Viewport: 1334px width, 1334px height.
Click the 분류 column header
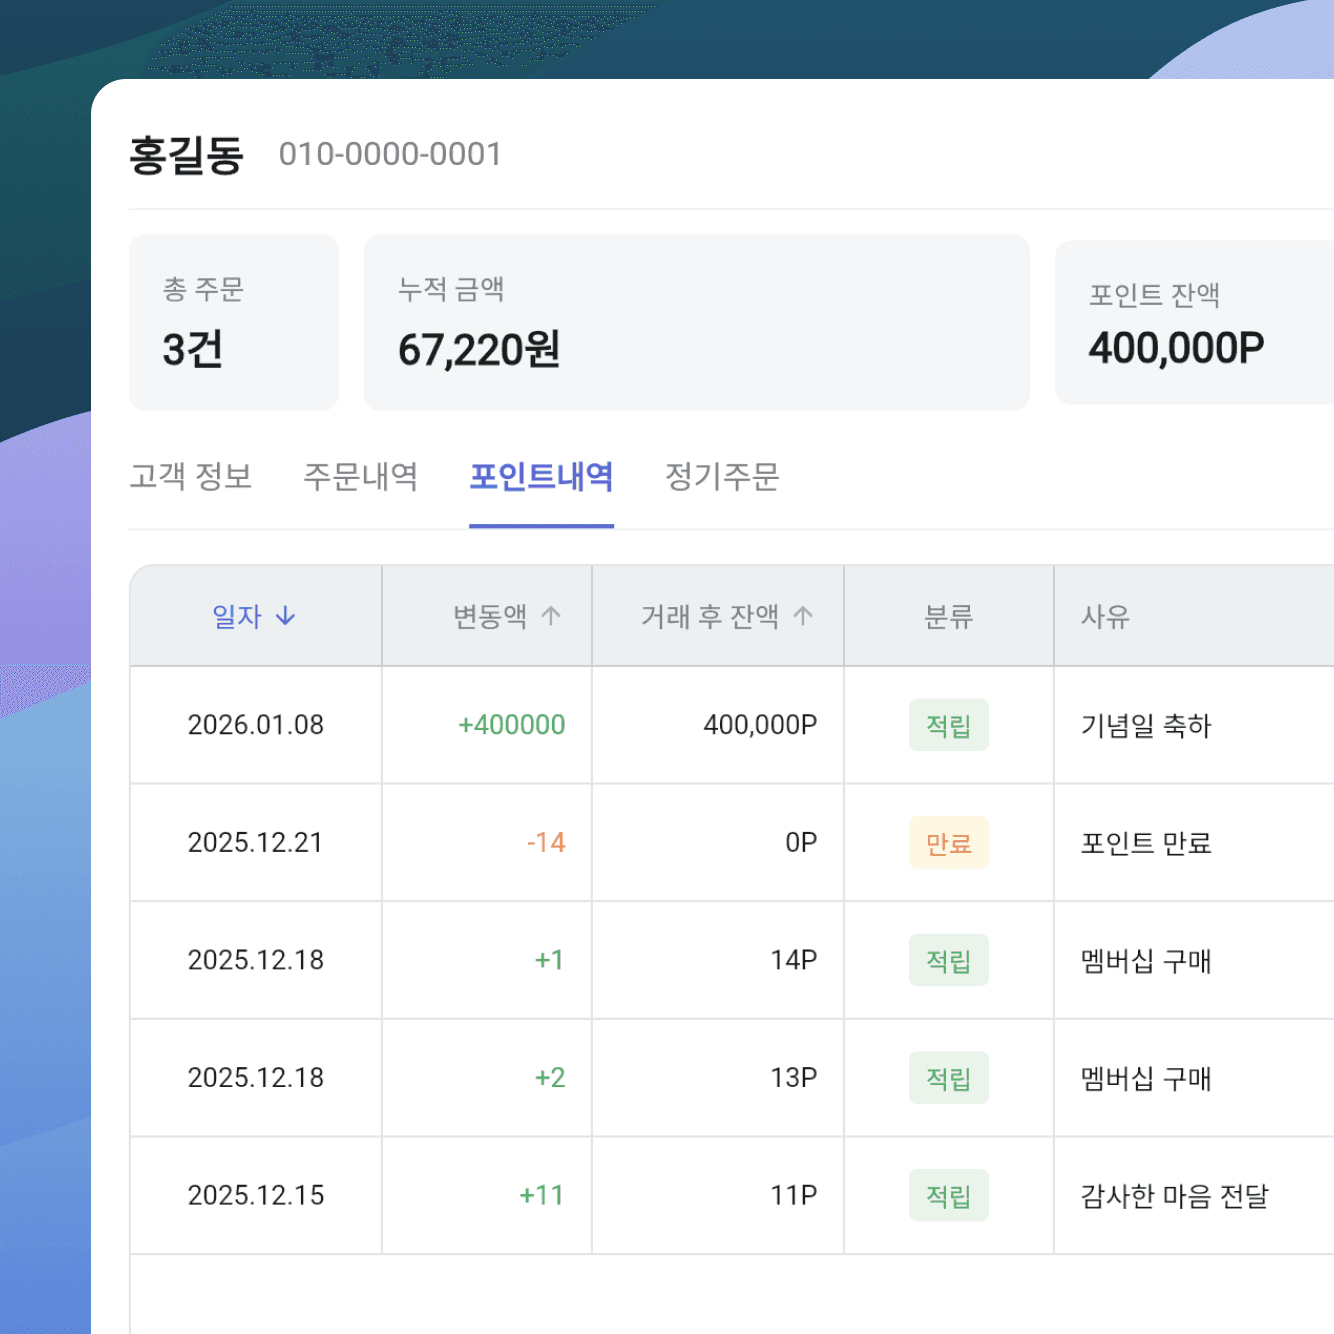[x=948, y=616]
